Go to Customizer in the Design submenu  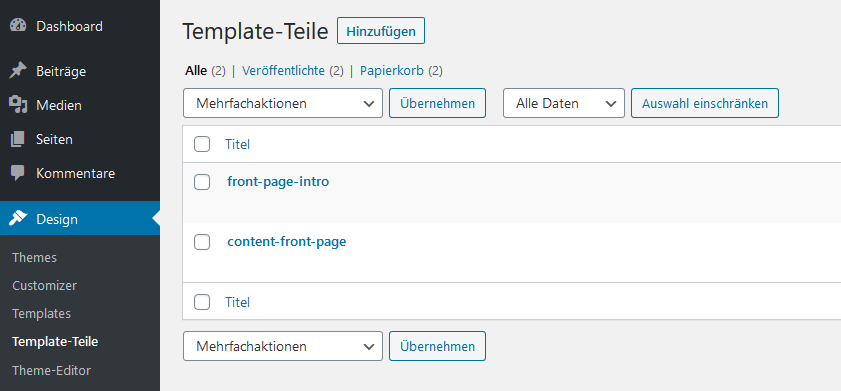45,285
